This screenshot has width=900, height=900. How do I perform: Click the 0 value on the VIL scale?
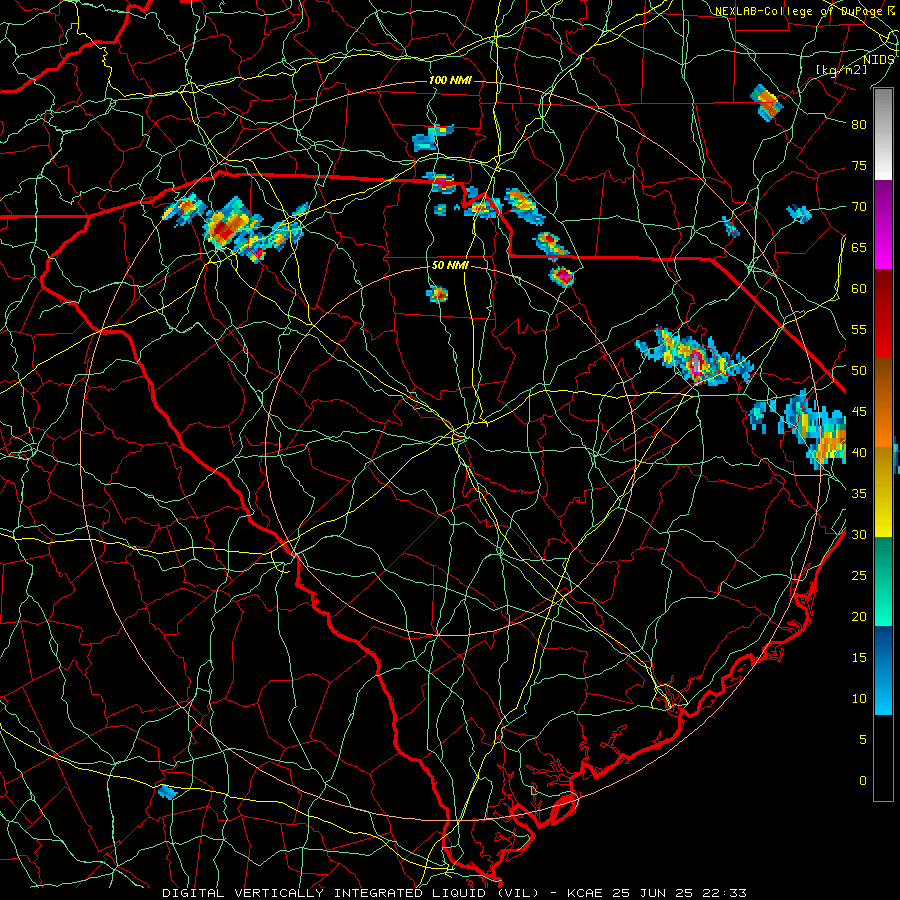coord(863,781)
